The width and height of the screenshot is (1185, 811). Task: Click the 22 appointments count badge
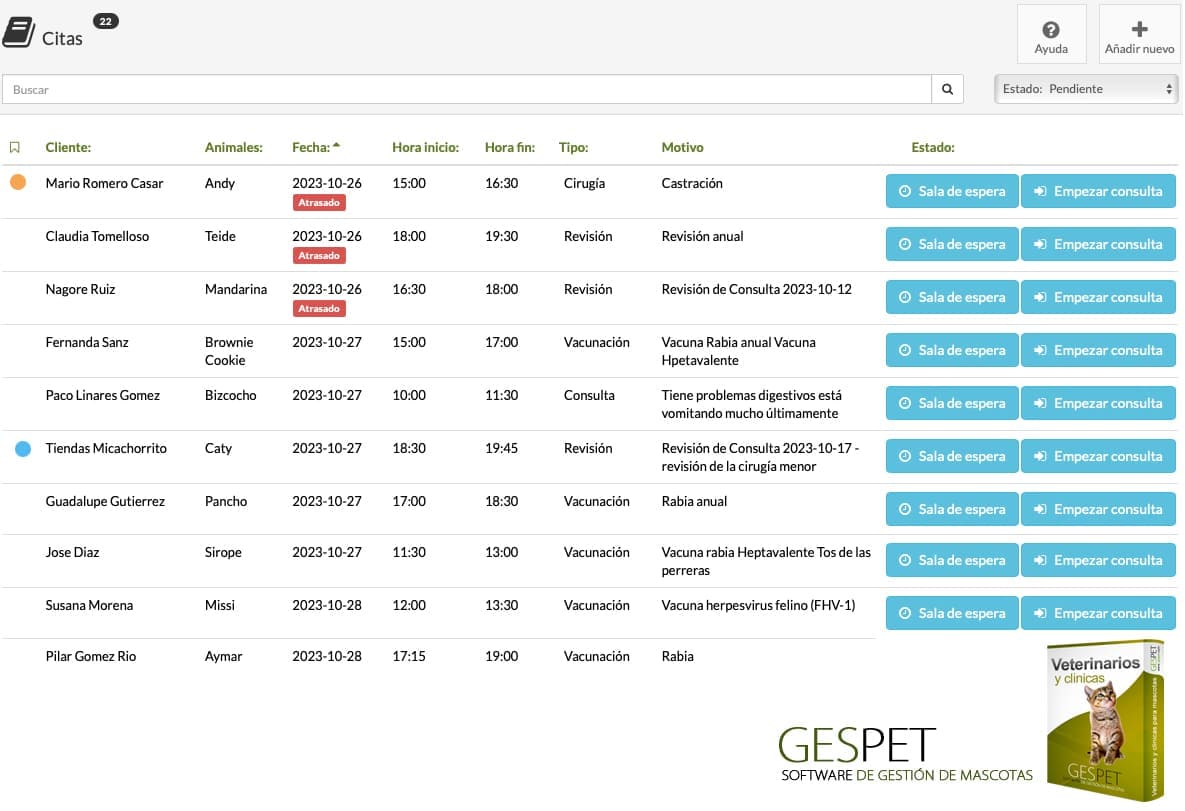coord(106,21)
